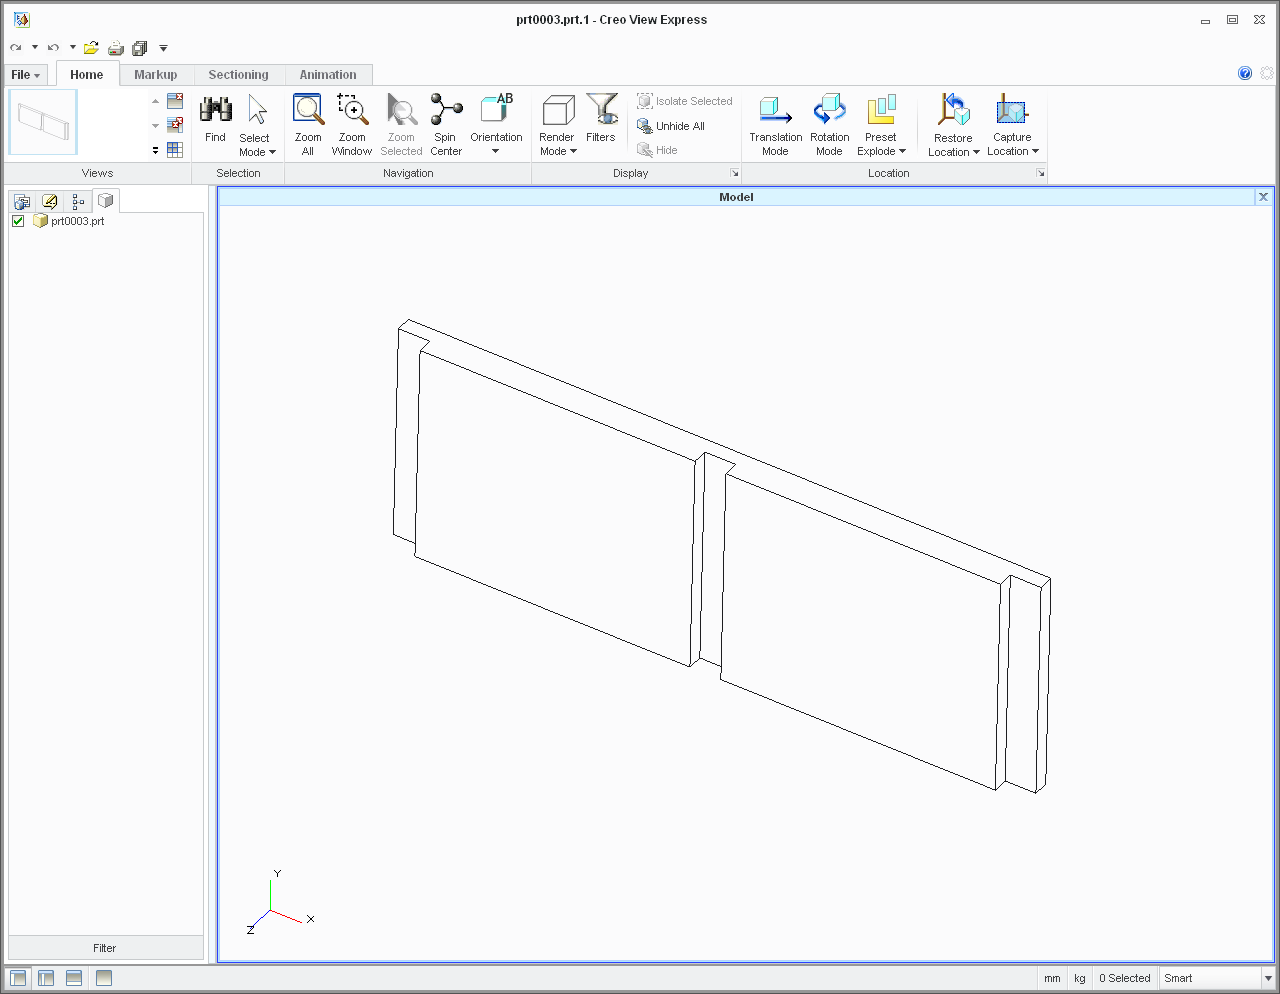This screenshot has width=1280, height=994.
Task: Activate the Zoom Window tool
Action: click(x=352, y=125)
